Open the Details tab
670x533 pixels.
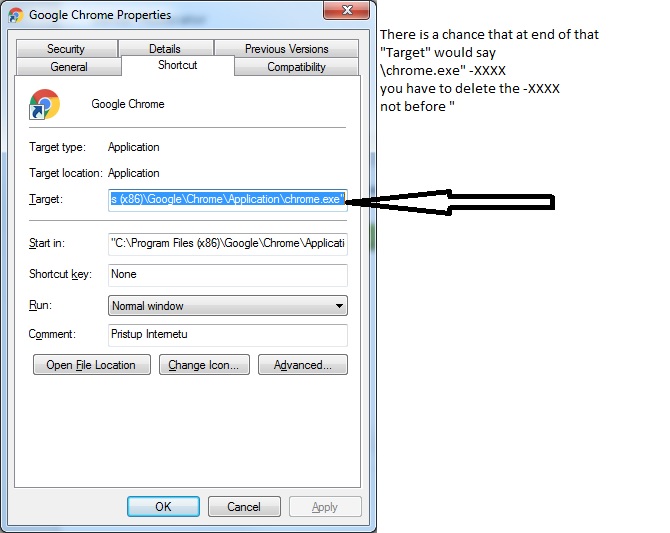(x=165, y=49)
